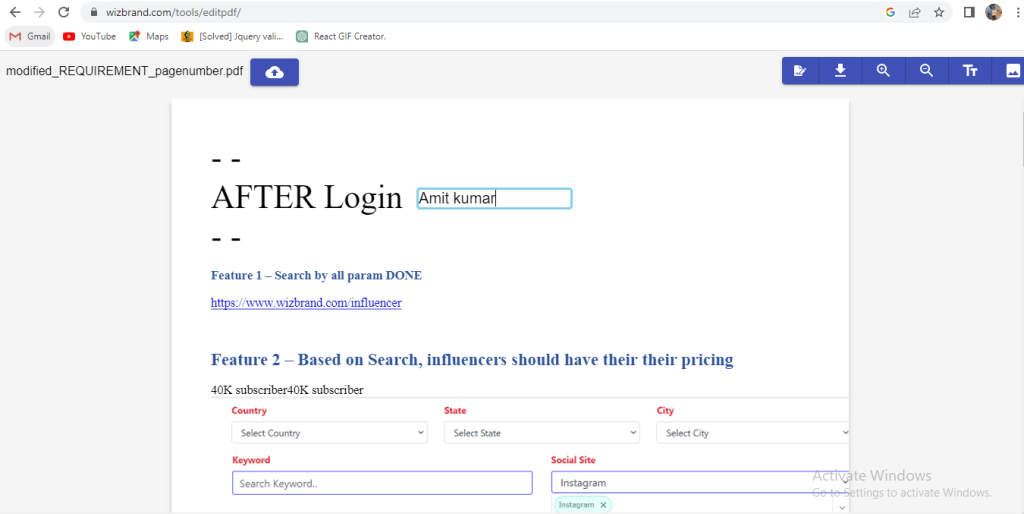1024x514 pixels.
Task: Zoom in on the PDF page
Action: 883,71
